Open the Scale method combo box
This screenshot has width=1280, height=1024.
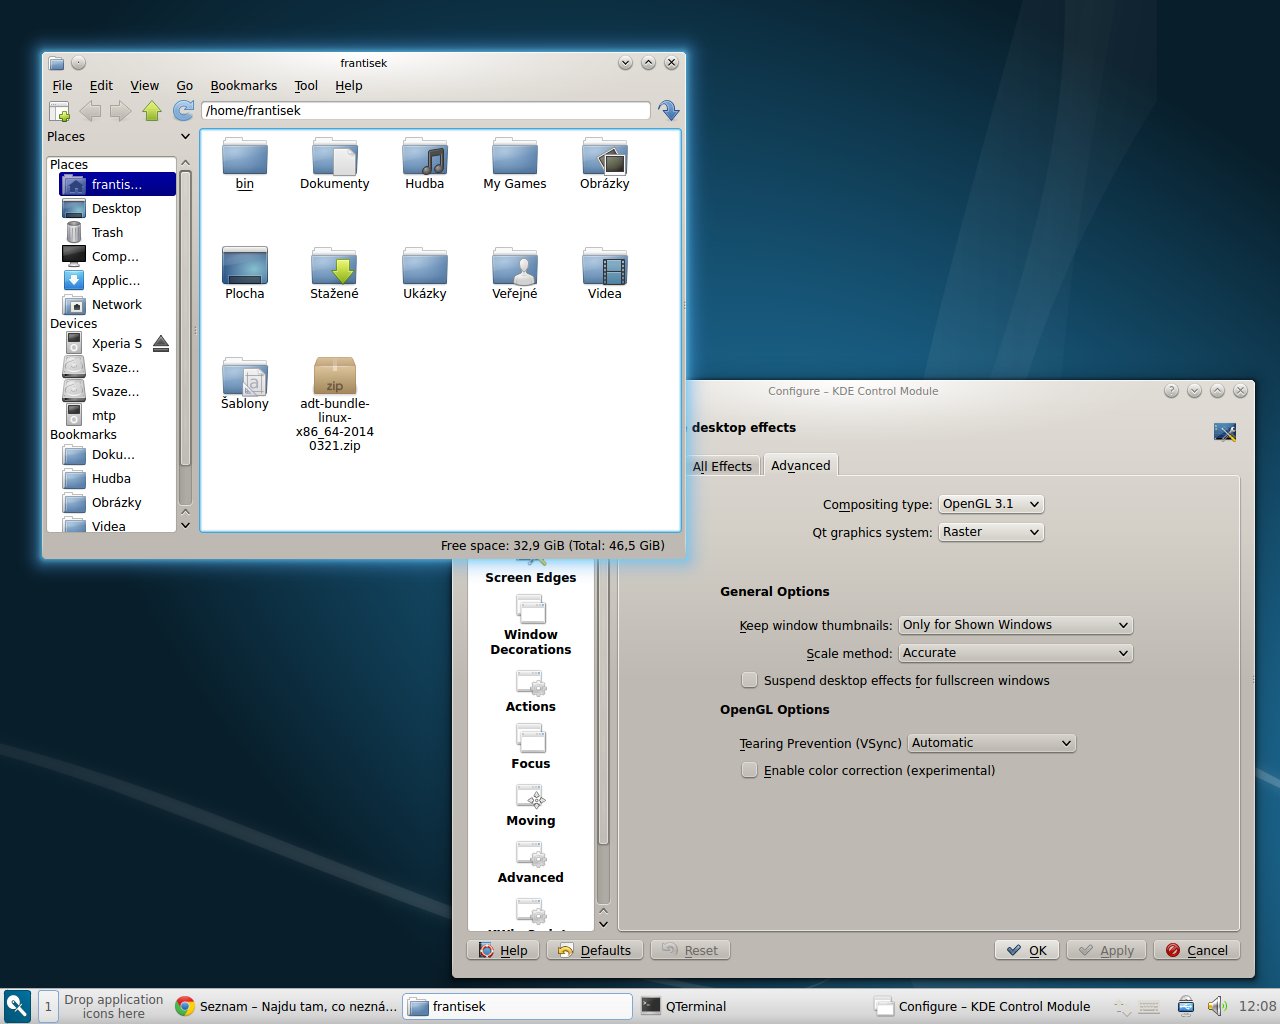(1015, 653)
